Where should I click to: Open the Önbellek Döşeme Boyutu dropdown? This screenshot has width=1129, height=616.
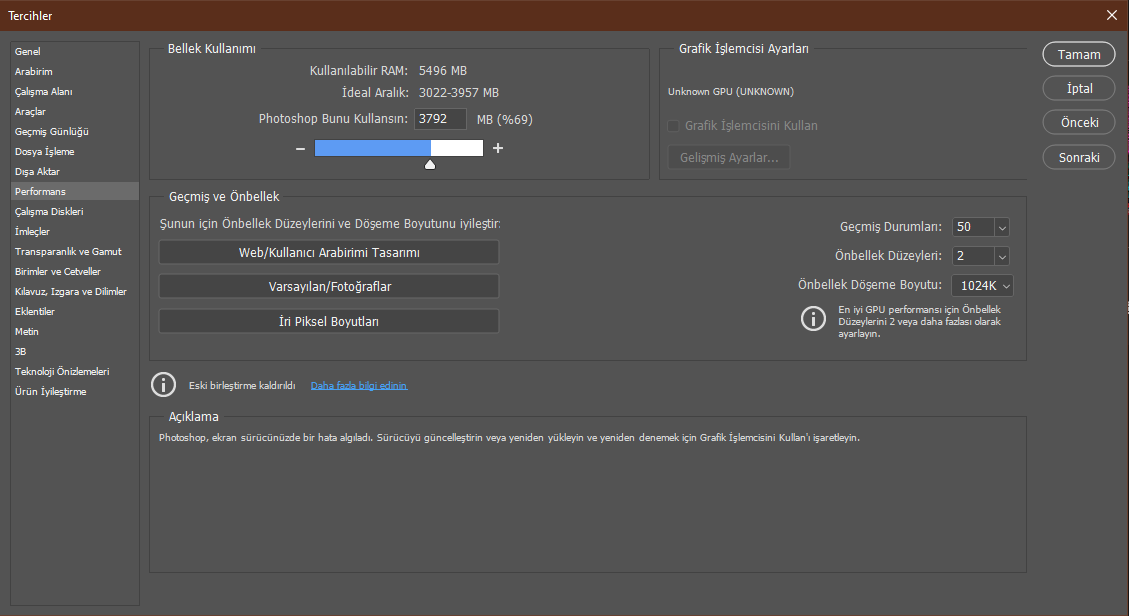(983, 286)
